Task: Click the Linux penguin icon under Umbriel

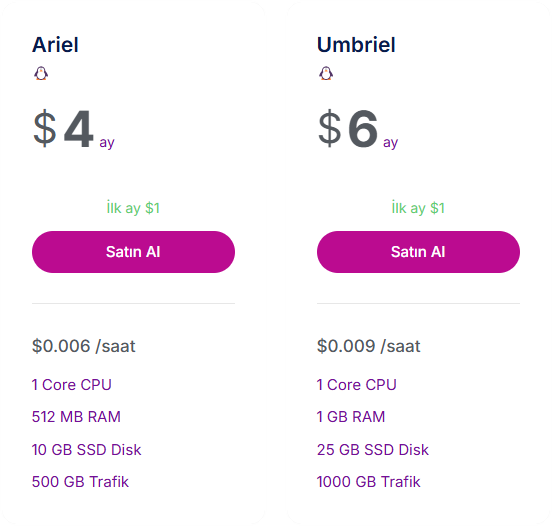Action: [326, 74]
